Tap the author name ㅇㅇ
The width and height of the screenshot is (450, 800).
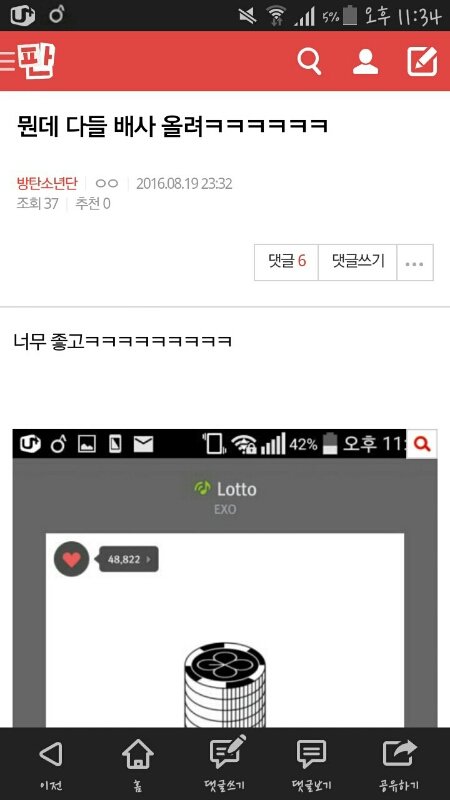point(107,184)
